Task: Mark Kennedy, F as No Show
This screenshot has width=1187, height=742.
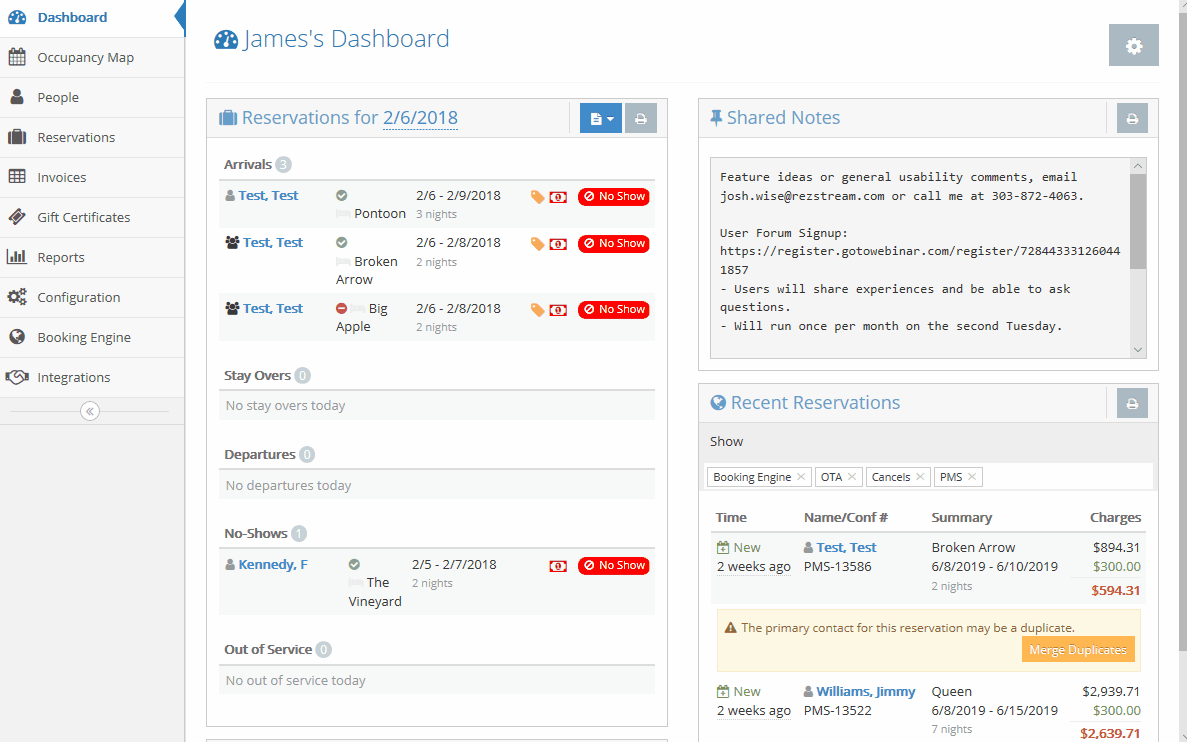Action: (614, 566)
